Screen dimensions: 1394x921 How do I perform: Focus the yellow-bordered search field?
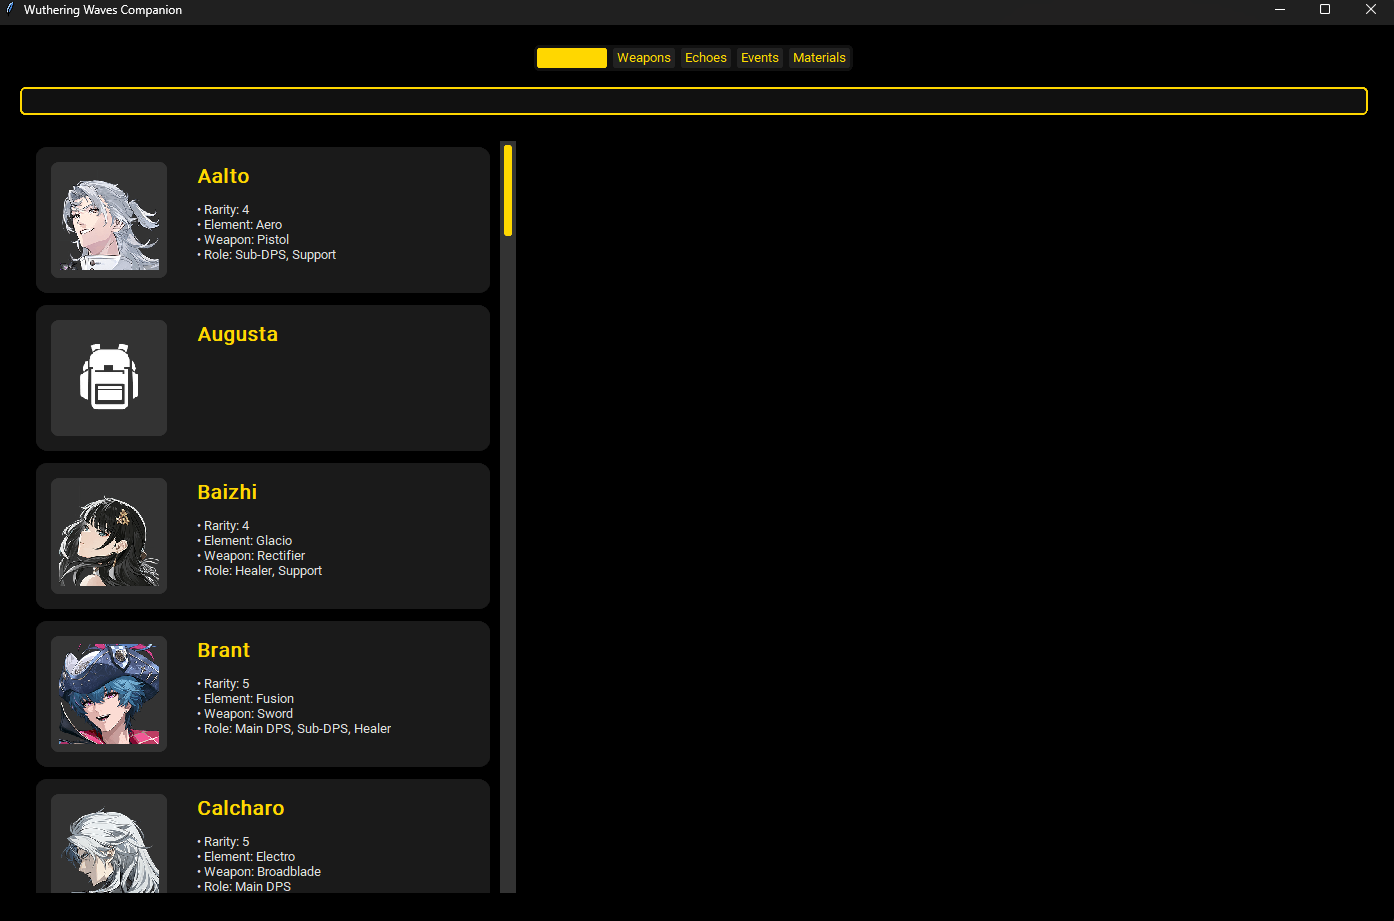coord(694,101)
